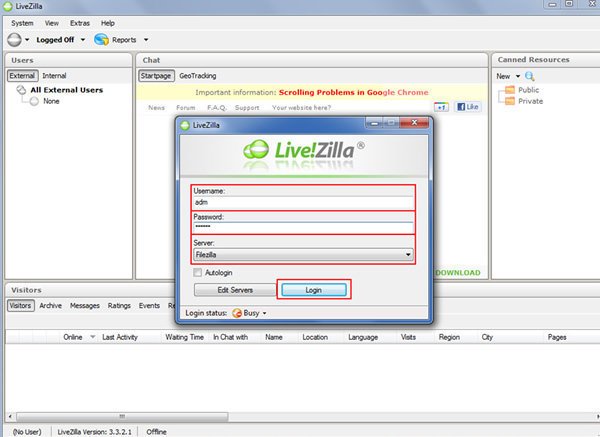Image resolution: width=600 pixels, height=437 pixels.
Task: Switch to Archive tab
Action: click(51, 305)
